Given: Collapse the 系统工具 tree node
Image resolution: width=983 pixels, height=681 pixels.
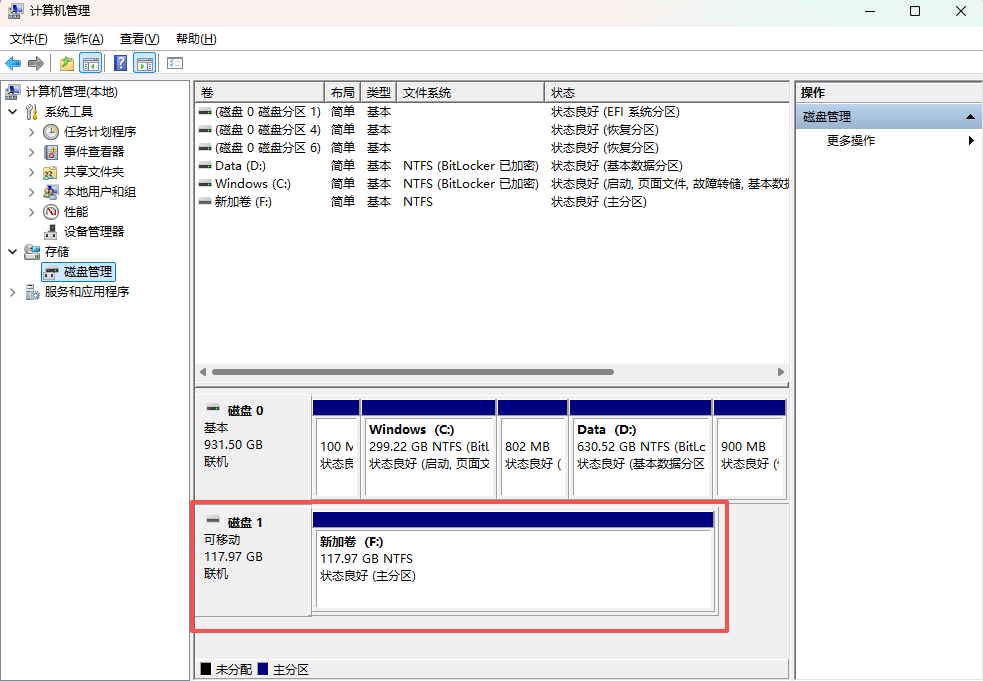Looking at the screenshot, I should pyautogui.click(x=13, y=112).
